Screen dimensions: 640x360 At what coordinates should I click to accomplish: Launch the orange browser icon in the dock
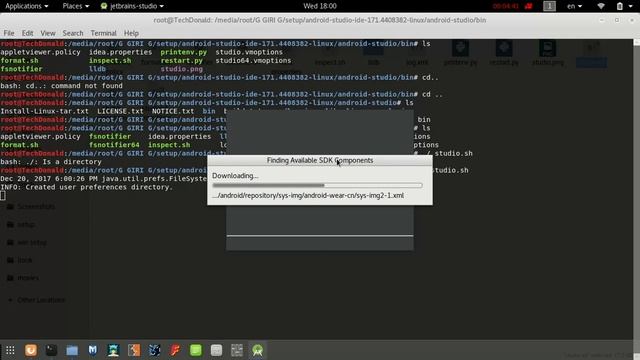[x=31, y=350]
